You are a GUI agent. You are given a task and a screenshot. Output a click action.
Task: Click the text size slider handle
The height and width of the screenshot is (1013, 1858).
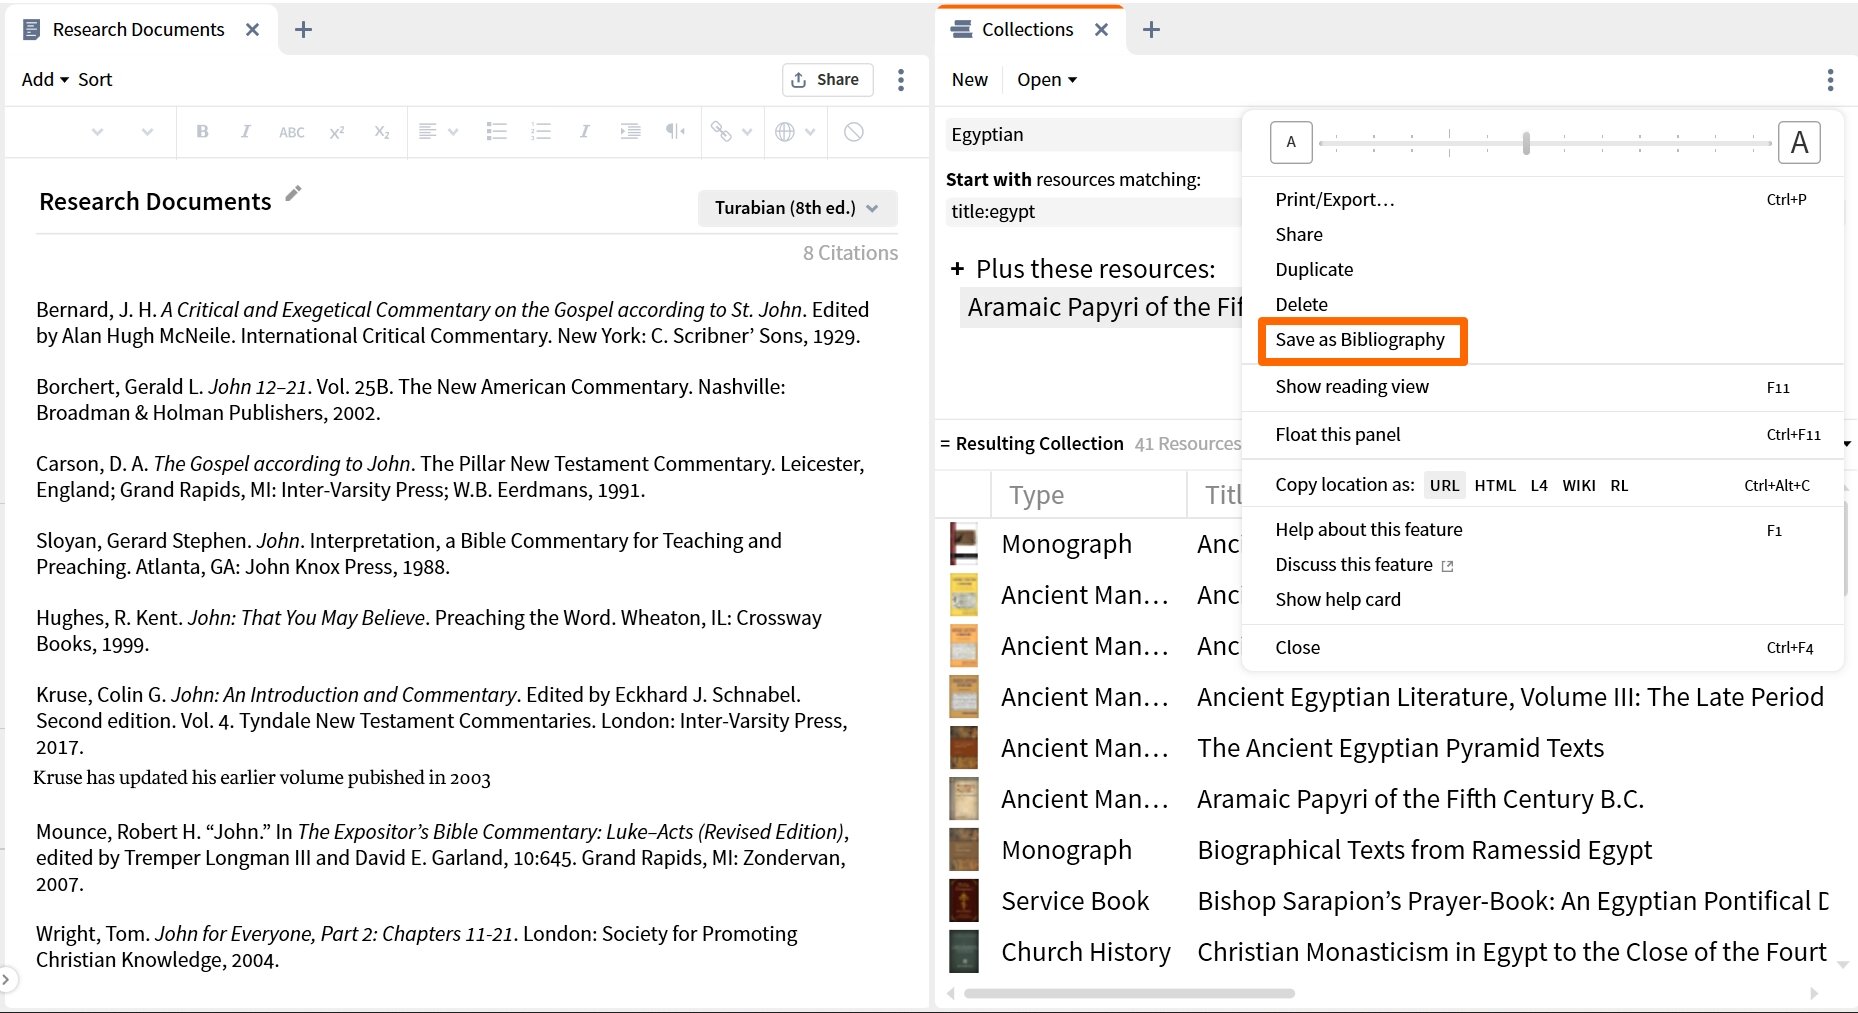point(1526,143)
